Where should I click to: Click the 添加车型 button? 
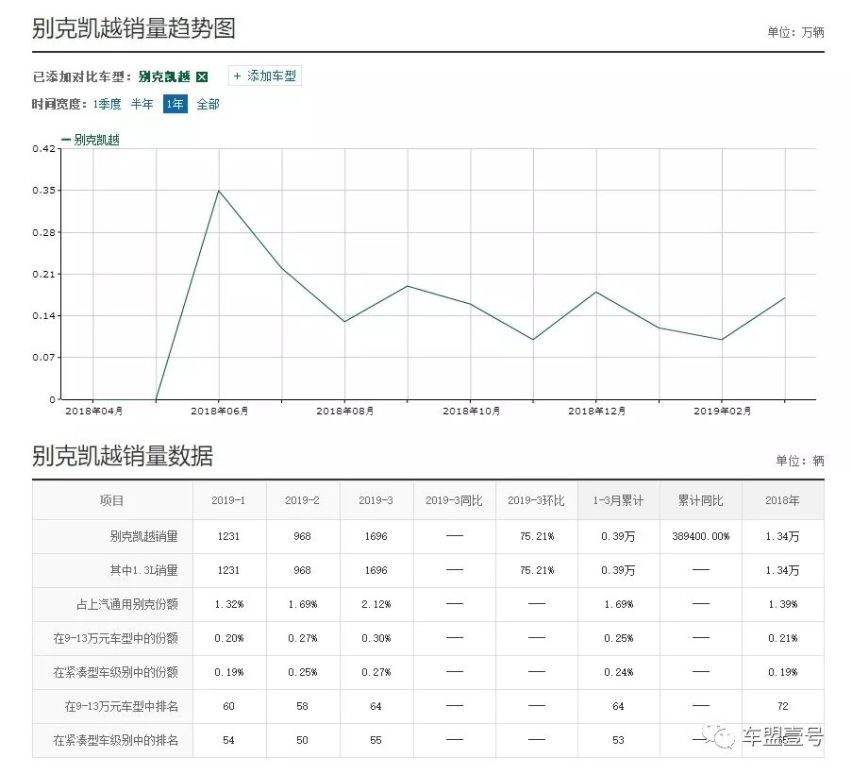[x=265, y=76]
